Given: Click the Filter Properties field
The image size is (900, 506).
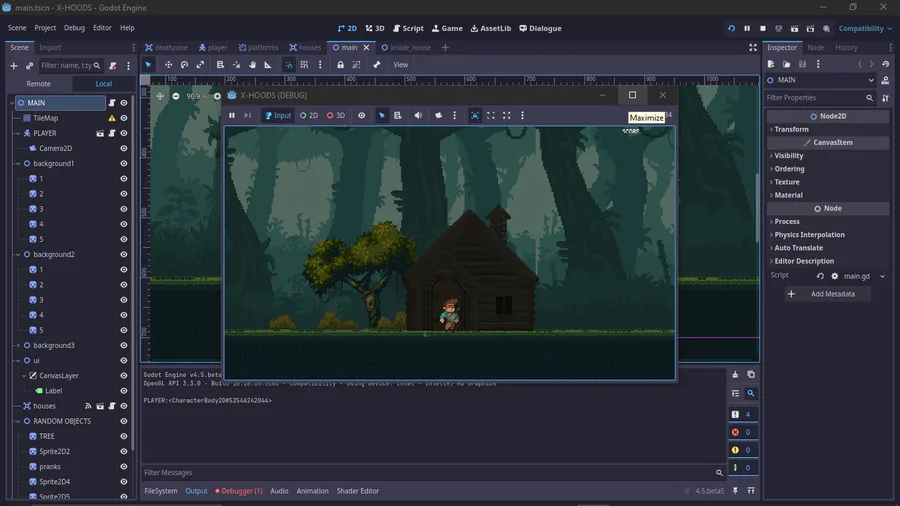Looking at the screenshot, I should (820, 98).
